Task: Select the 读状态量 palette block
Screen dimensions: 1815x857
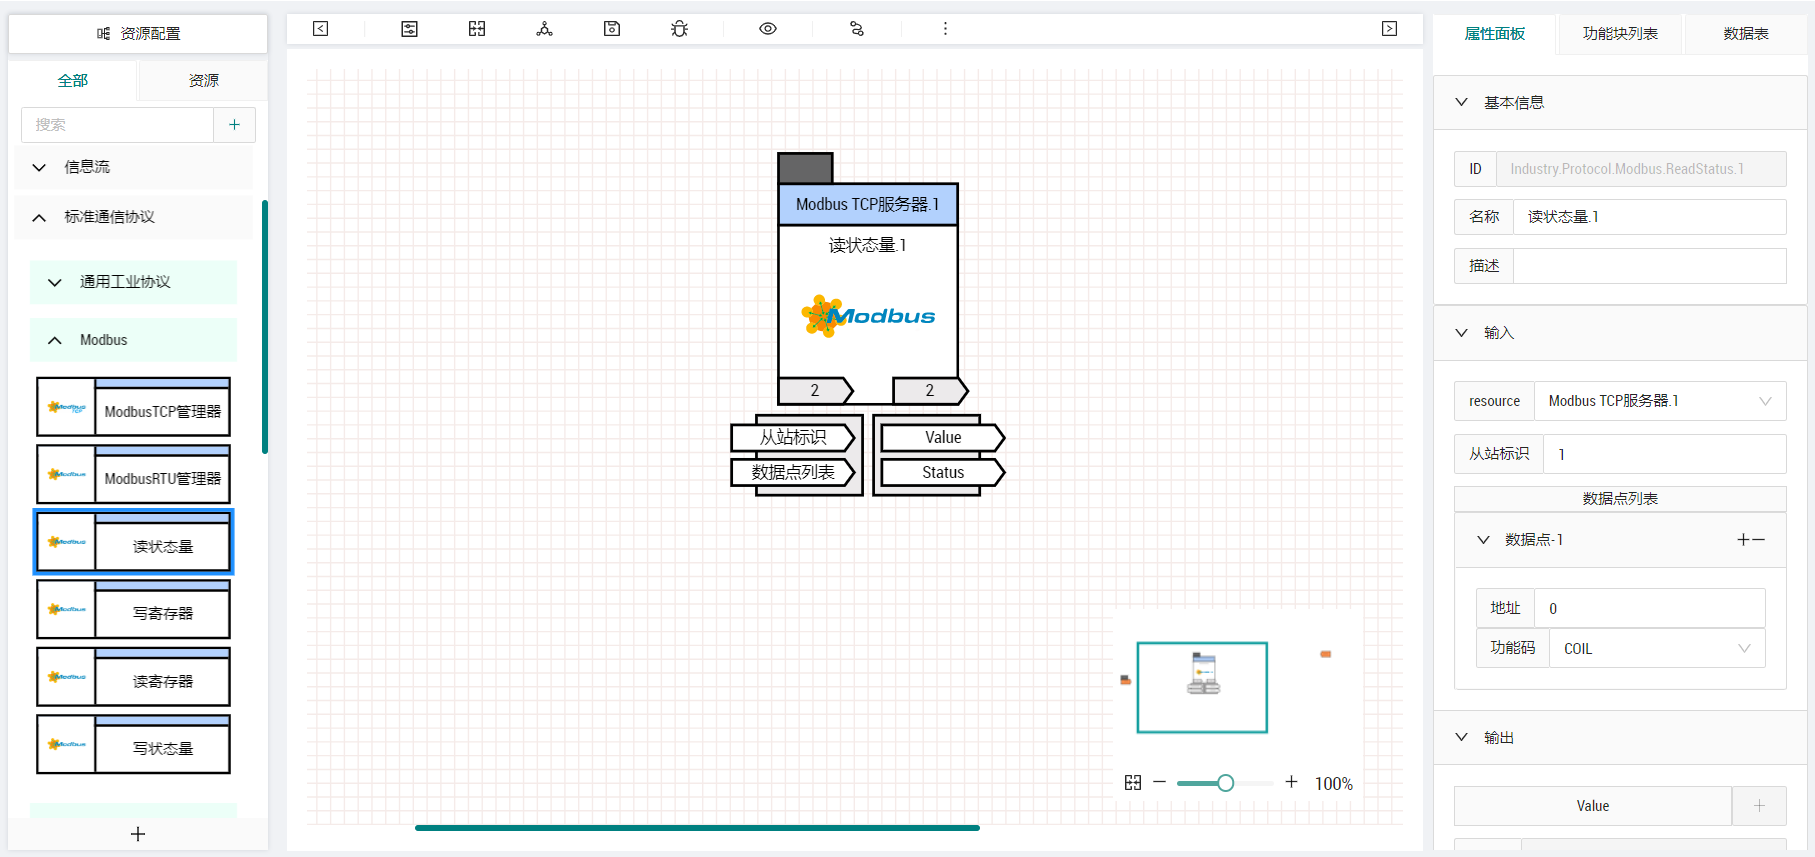Action: pos(134,542)
